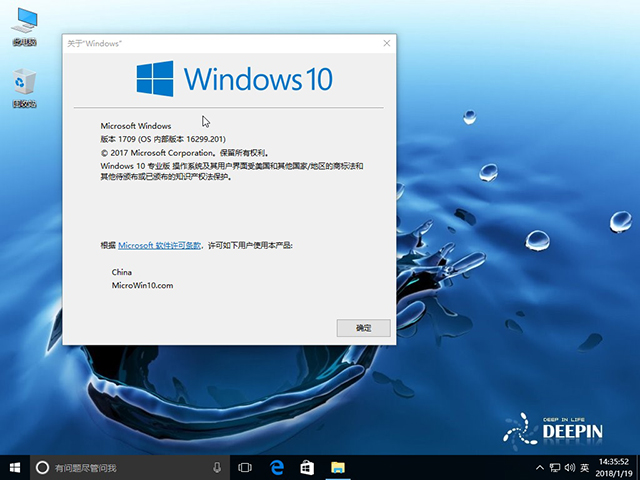Open the Windows Start menu

(15, 467)
